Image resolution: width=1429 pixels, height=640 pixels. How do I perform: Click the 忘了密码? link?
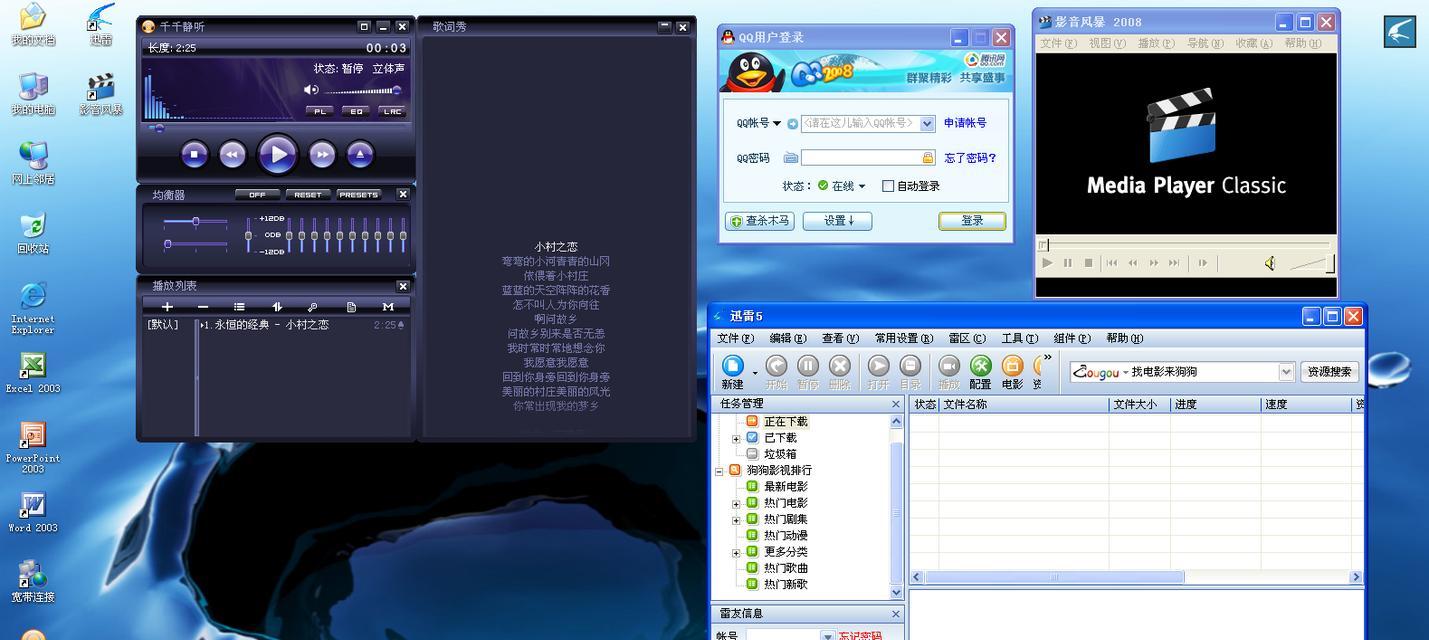point(970,158)
